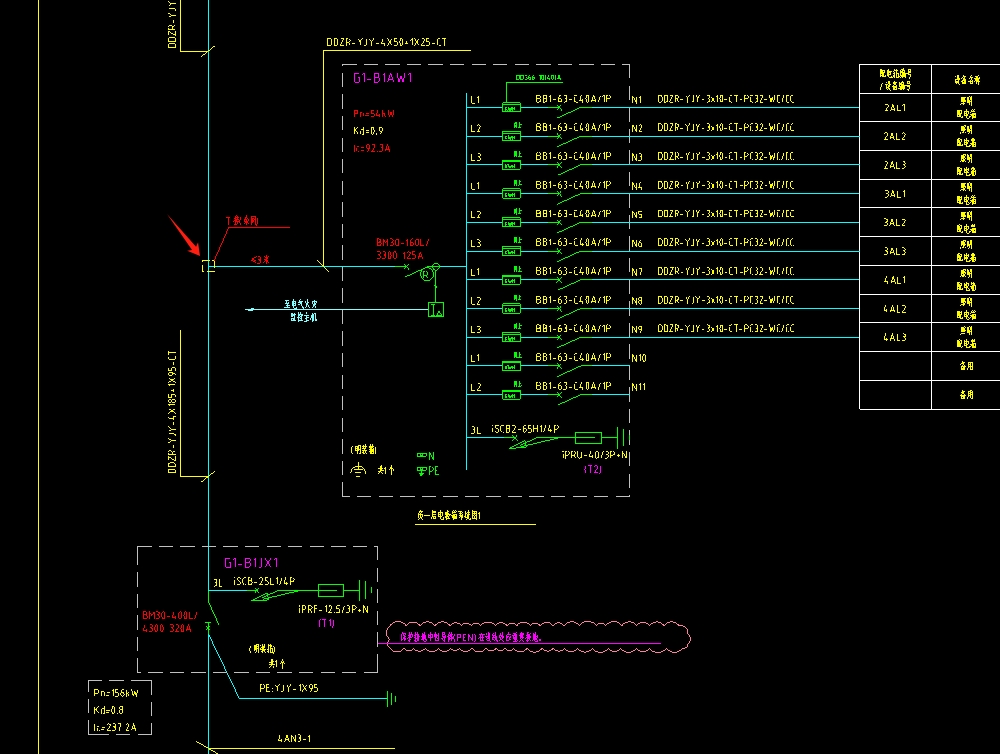Image resolution: width=1000 pixels, height=754 pixels.
Task: Click the BB1-63-C40A/1P label on the N10 row
Action: pyautogui.click(x=573, y=357)
